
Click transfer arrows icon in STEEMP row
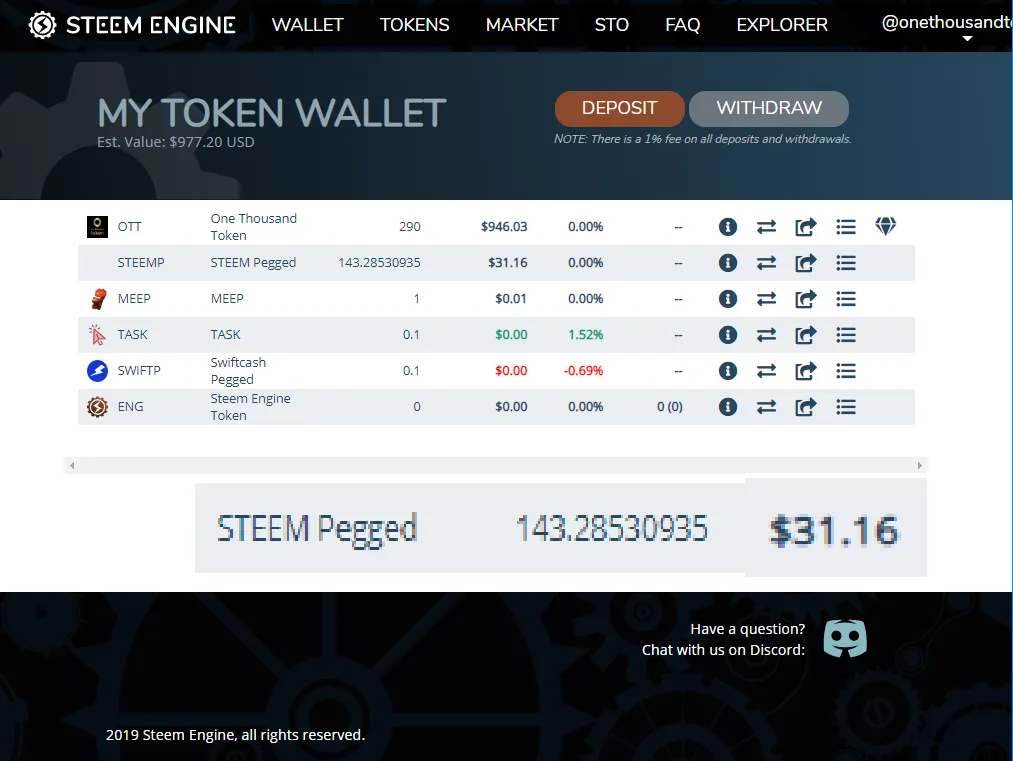(x=766, y=263)
